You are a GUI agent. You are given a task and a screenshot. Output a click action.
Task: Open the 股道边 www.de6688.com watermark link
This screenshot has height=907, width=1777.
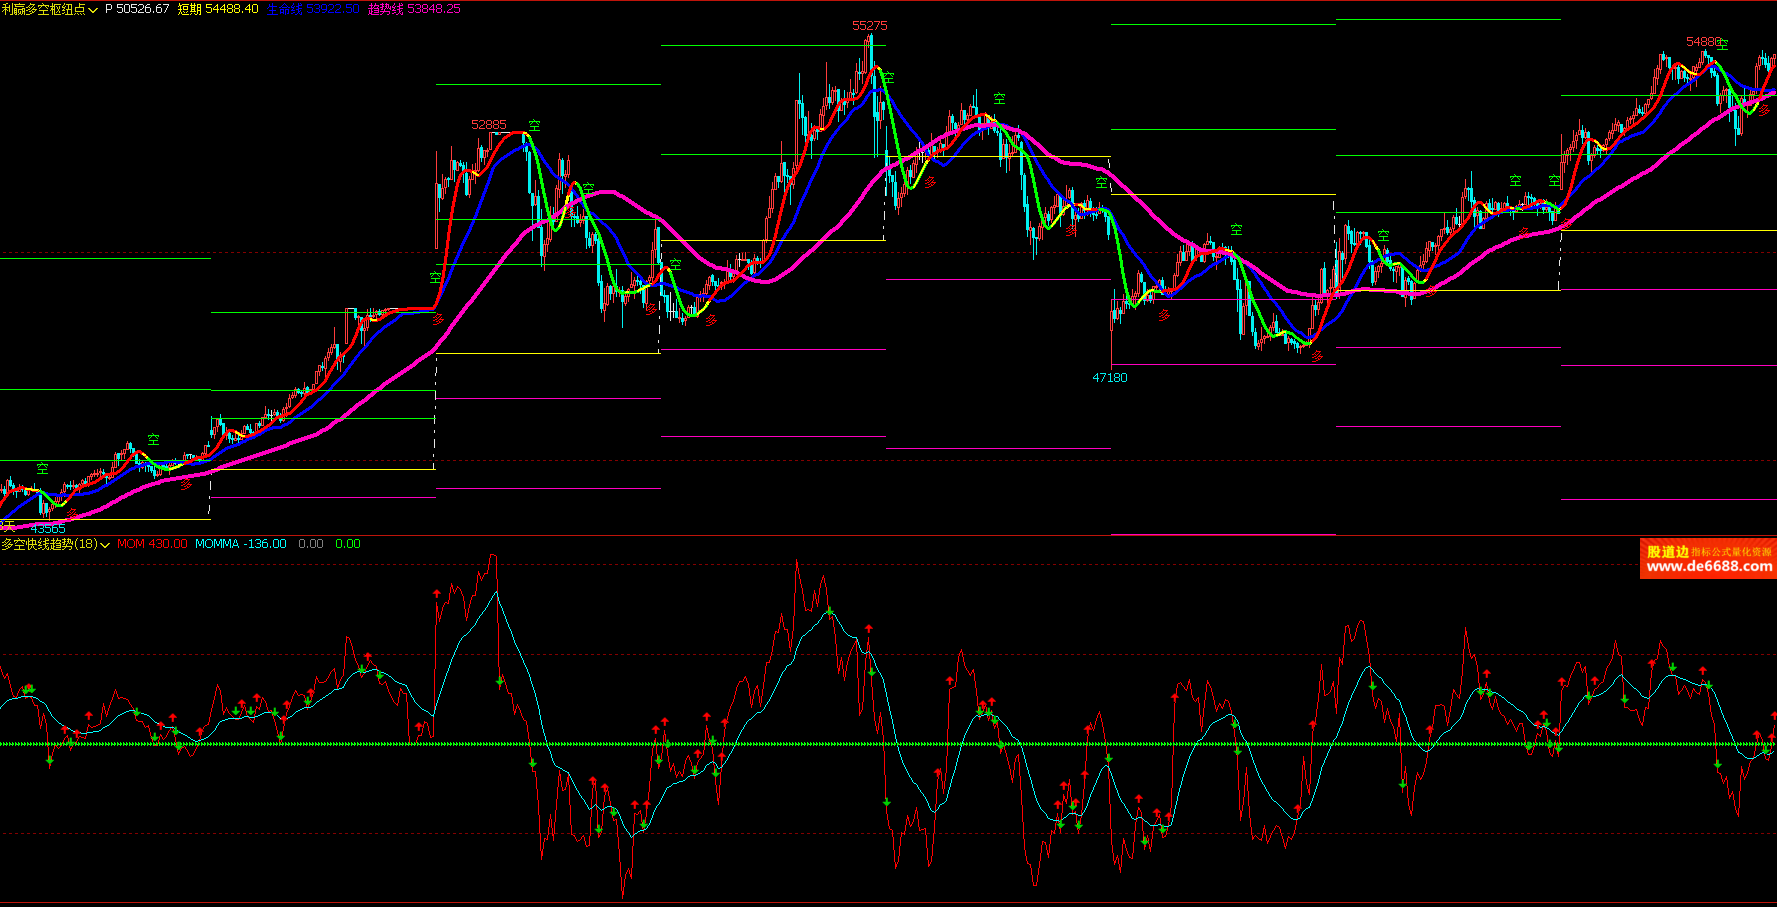pos(1708,559)
